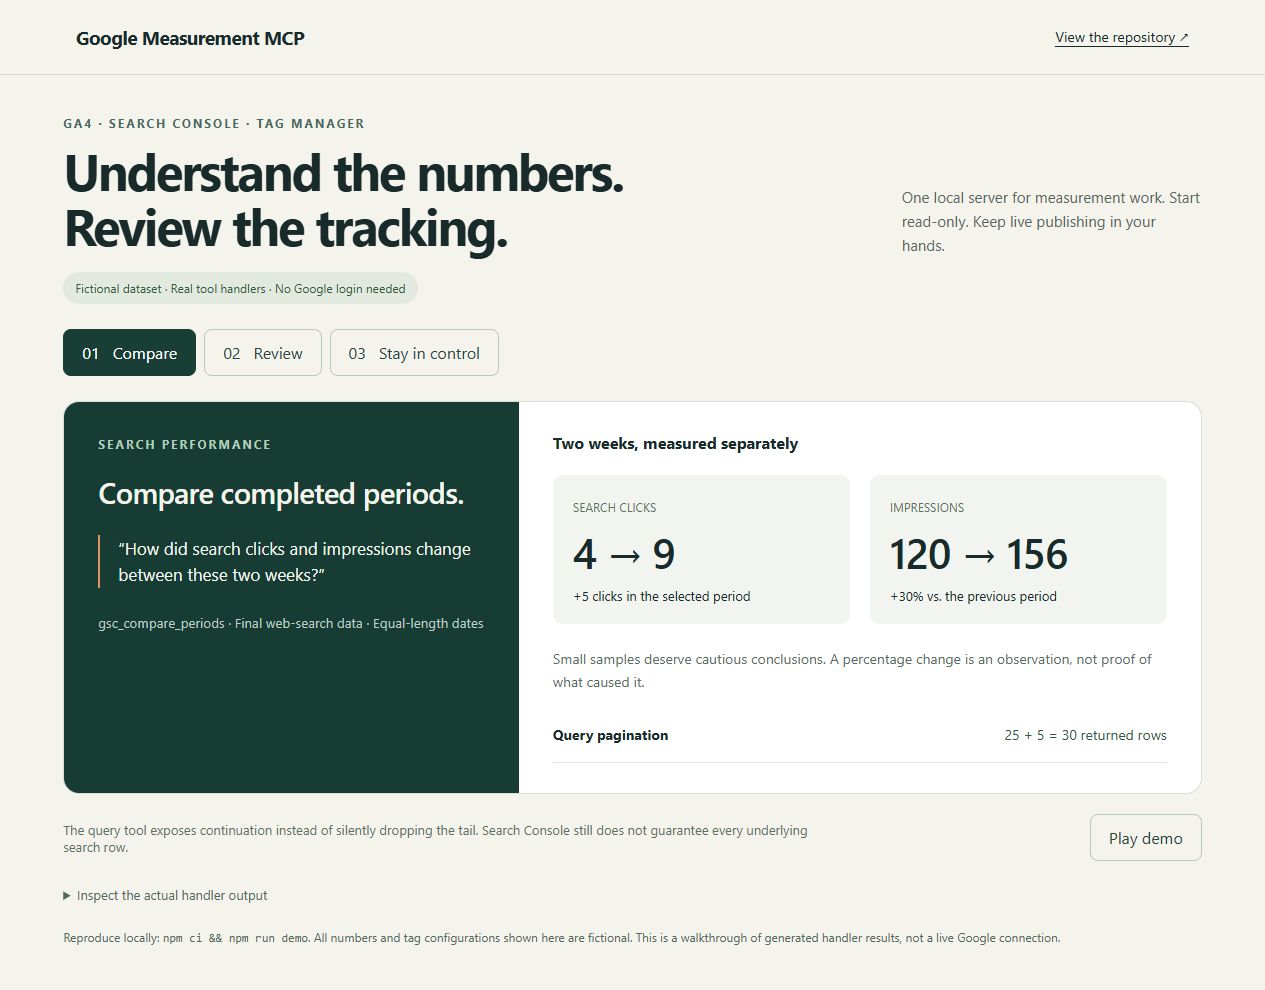Image resolution: width=1265 pixels, height=990 pixels.
Task: Click 'One local server for measurement work' blurb
Action: coord(1050,222)
